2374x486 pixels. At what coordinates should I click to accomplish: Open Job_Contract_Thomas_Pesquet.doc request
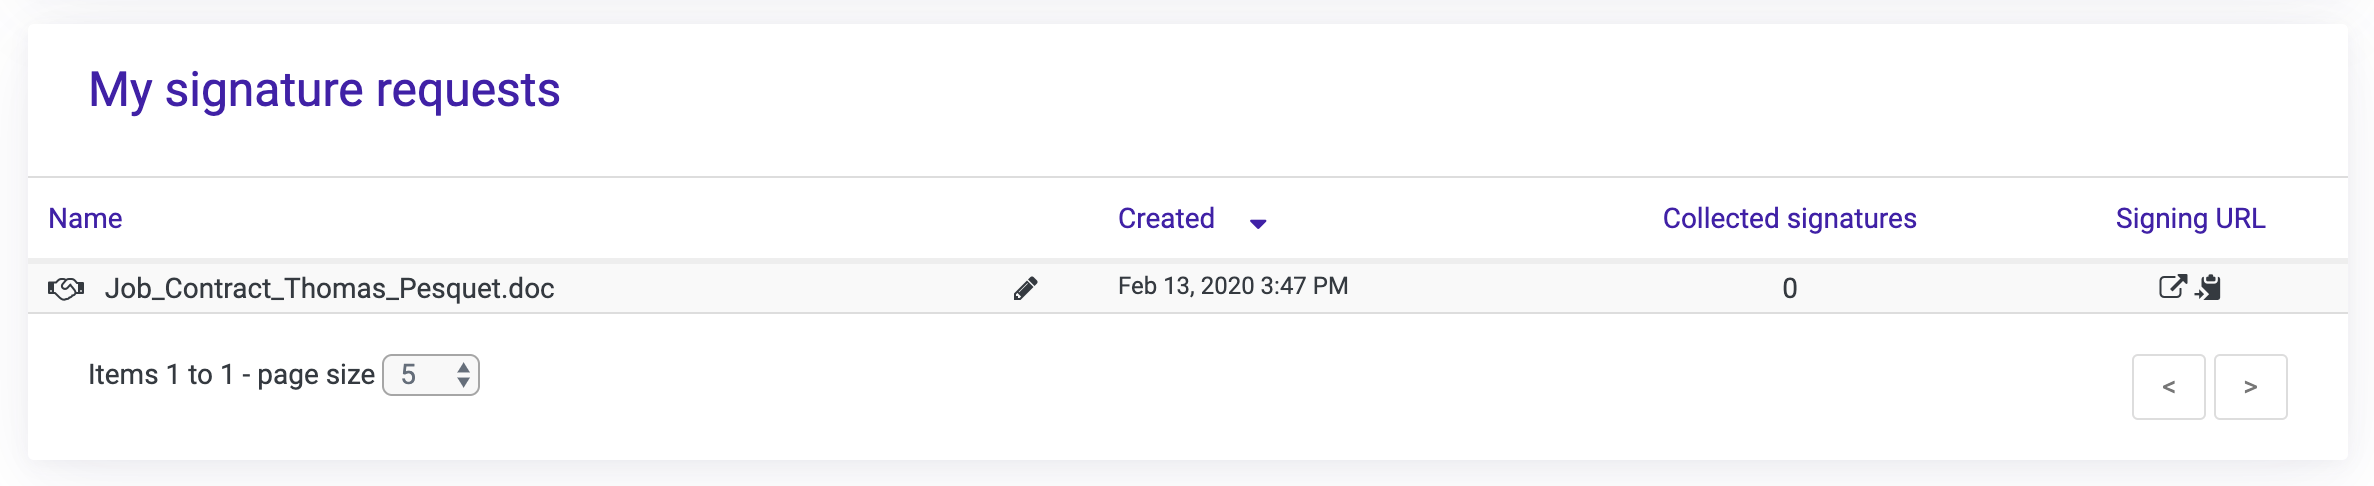pos(329,289)
